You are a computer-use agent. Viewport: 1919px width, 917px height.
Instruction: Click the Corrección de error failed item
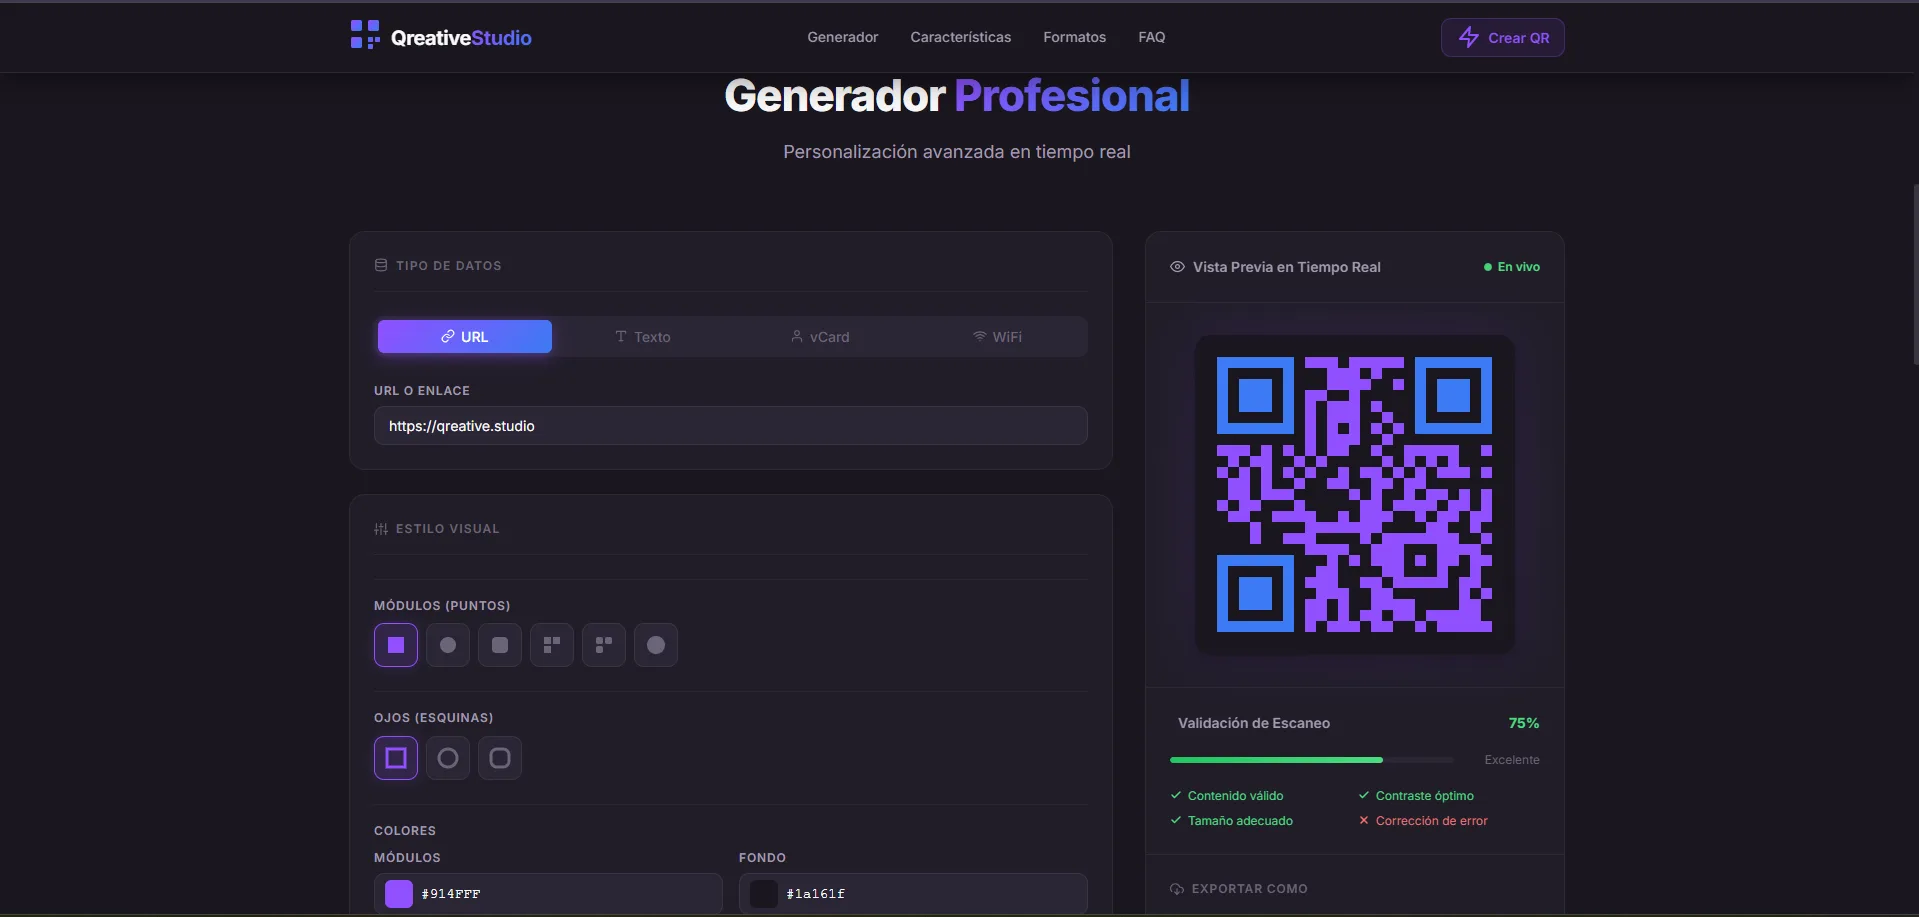pos(1423,821)
